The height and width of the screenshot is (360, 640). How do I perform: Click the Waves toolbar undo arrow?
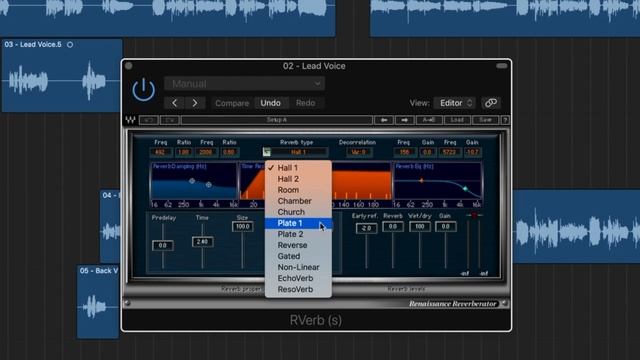pos(149,120)
